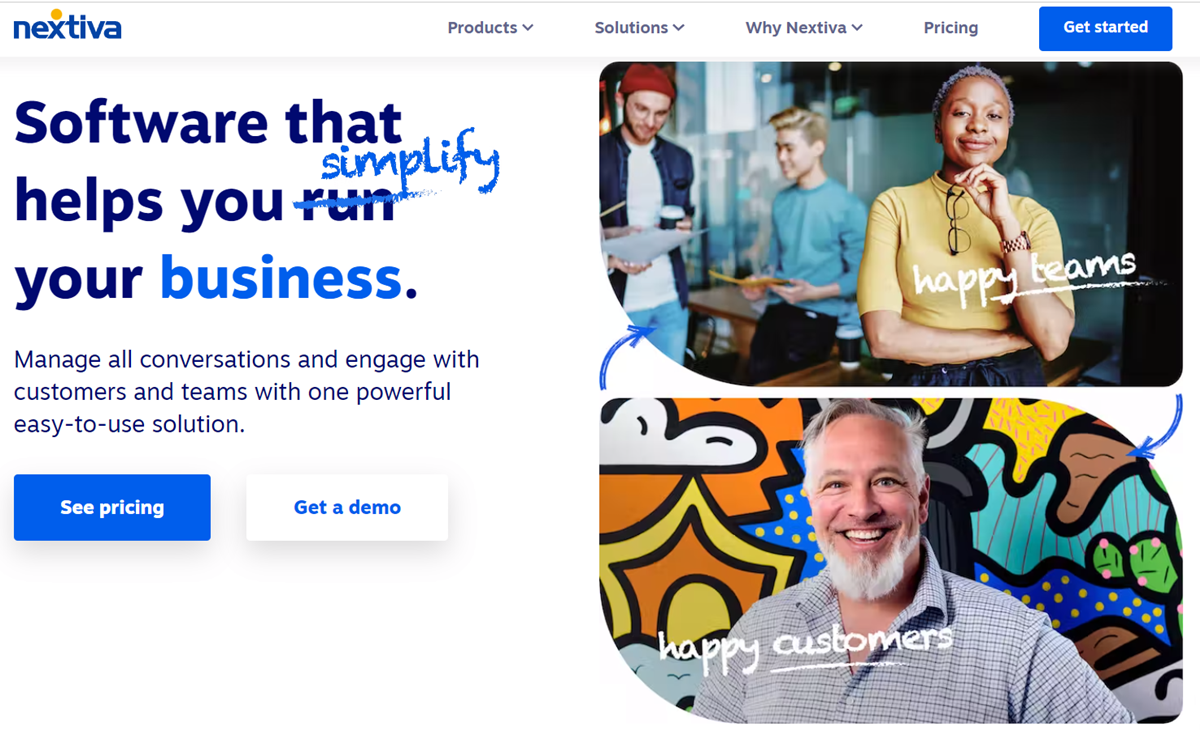Go to the Pricing page
The height and width of the screenshot is (730, 1200).
coord(951,28)
